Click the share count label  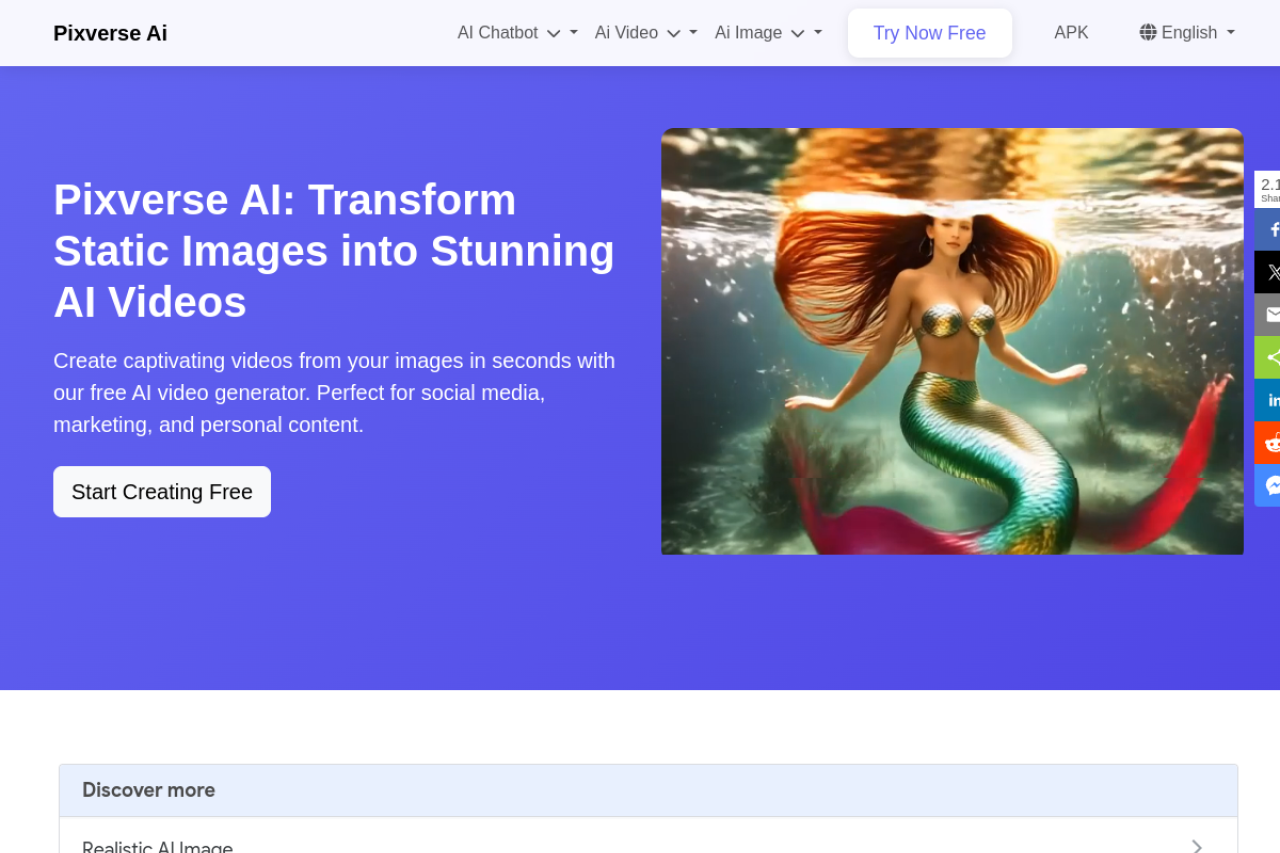[x=1269, y=189]
